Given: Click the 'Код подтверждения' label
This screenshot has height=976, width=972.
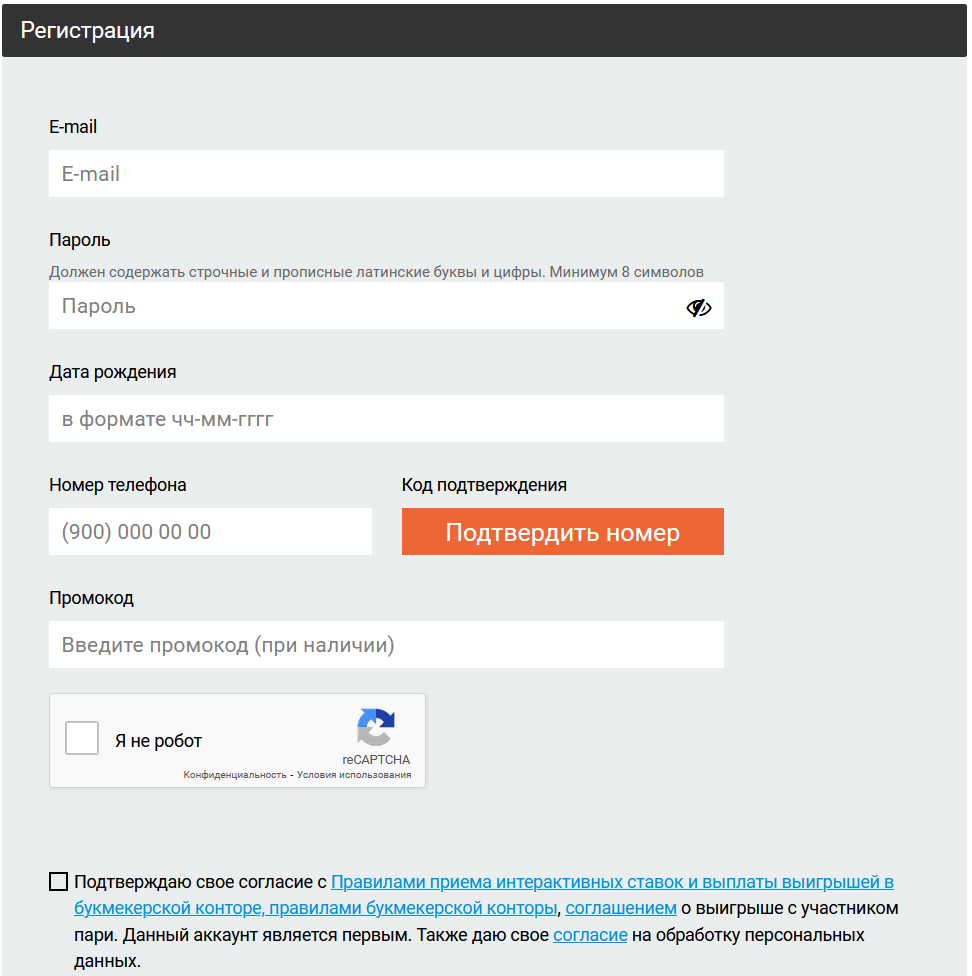Looking at the screenshot, I should pyautogui.click(x=484, y=485).
